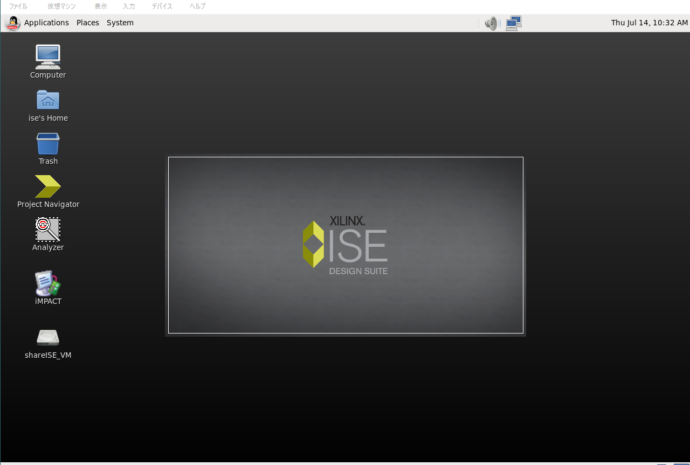Open the Places menu
Screen dimensions: 690x465
(x=88, y=23)
